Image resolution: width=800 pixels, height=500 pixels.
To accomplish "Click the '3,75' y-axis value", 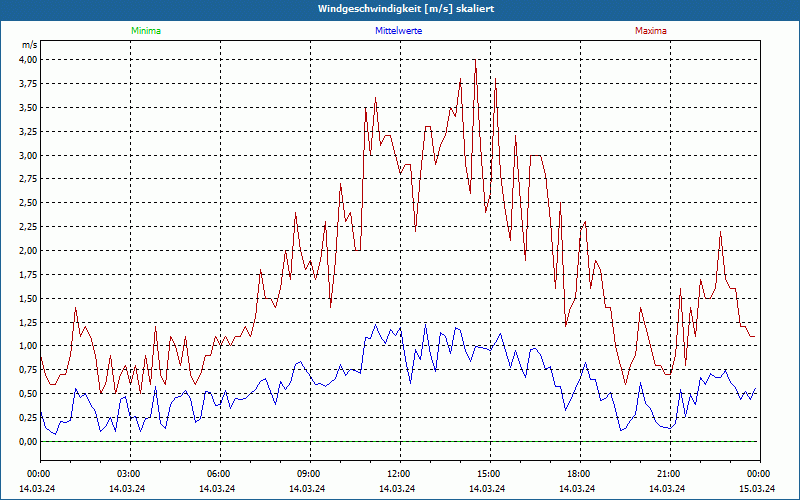I will coord(28,84).
